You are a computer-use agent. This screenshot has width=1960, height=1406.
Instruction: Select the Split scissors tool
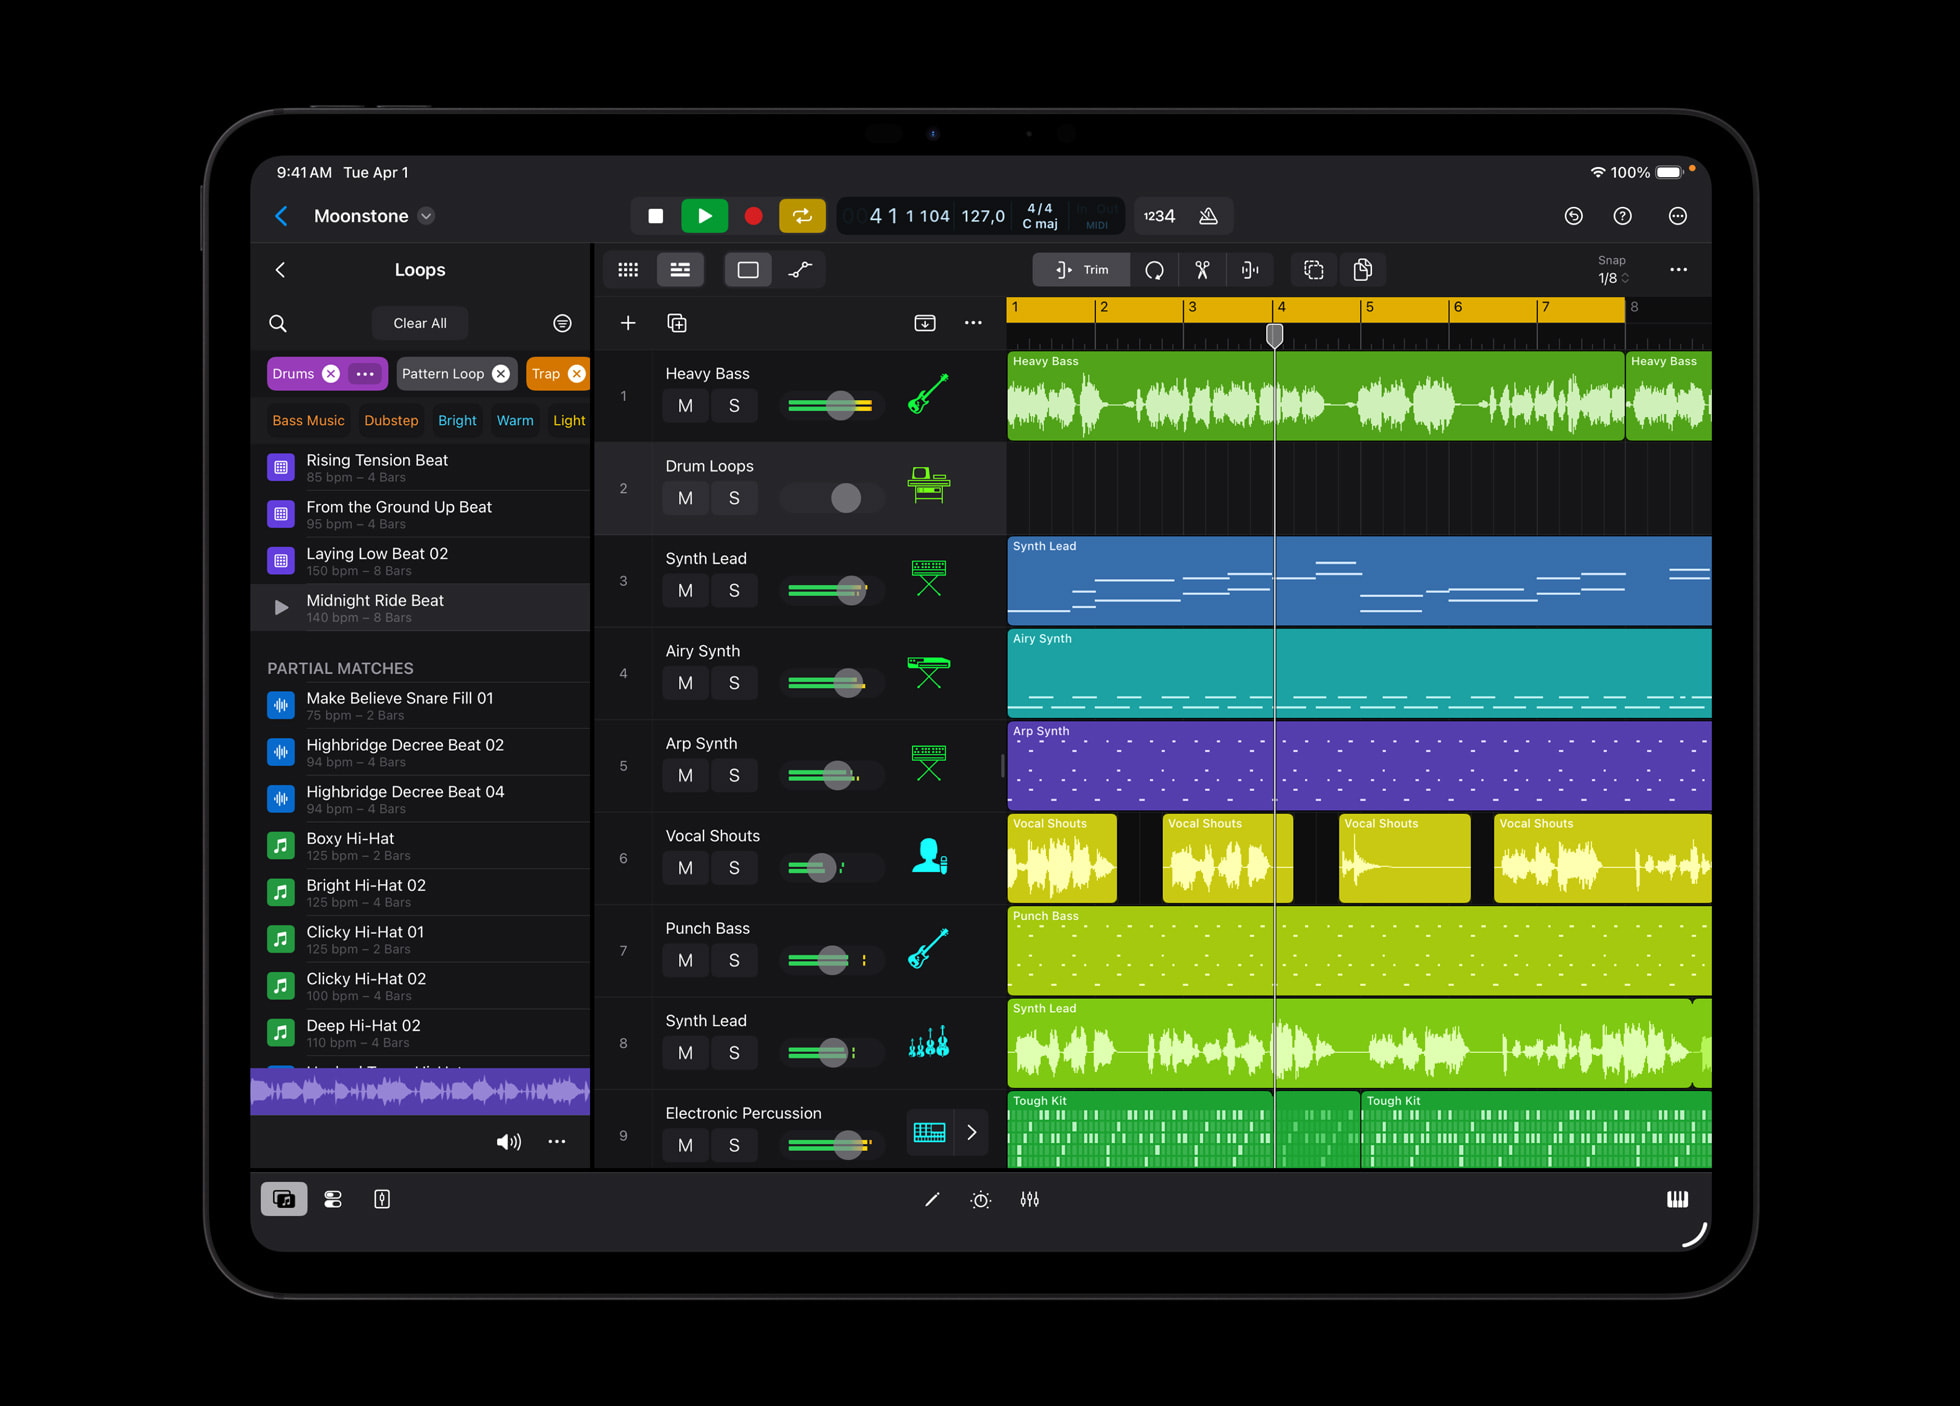(x=1202, y=270)
